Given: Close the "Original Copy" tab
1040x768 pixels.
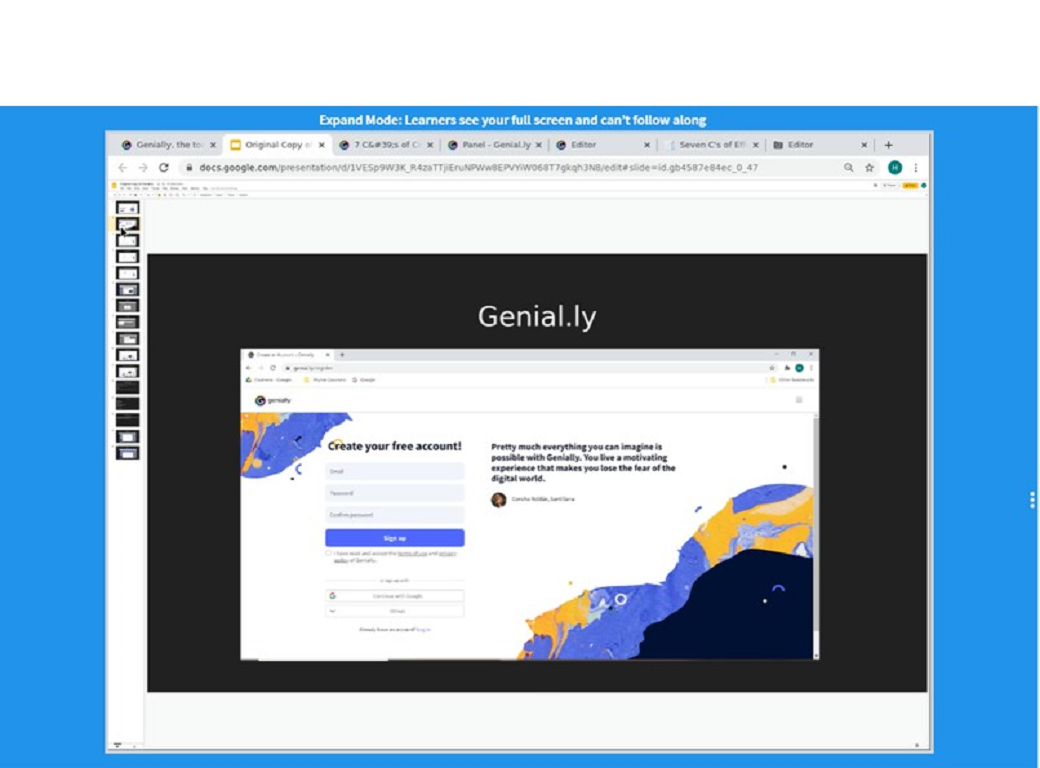Looking at the screenshot, I should (x=322, y=145).
